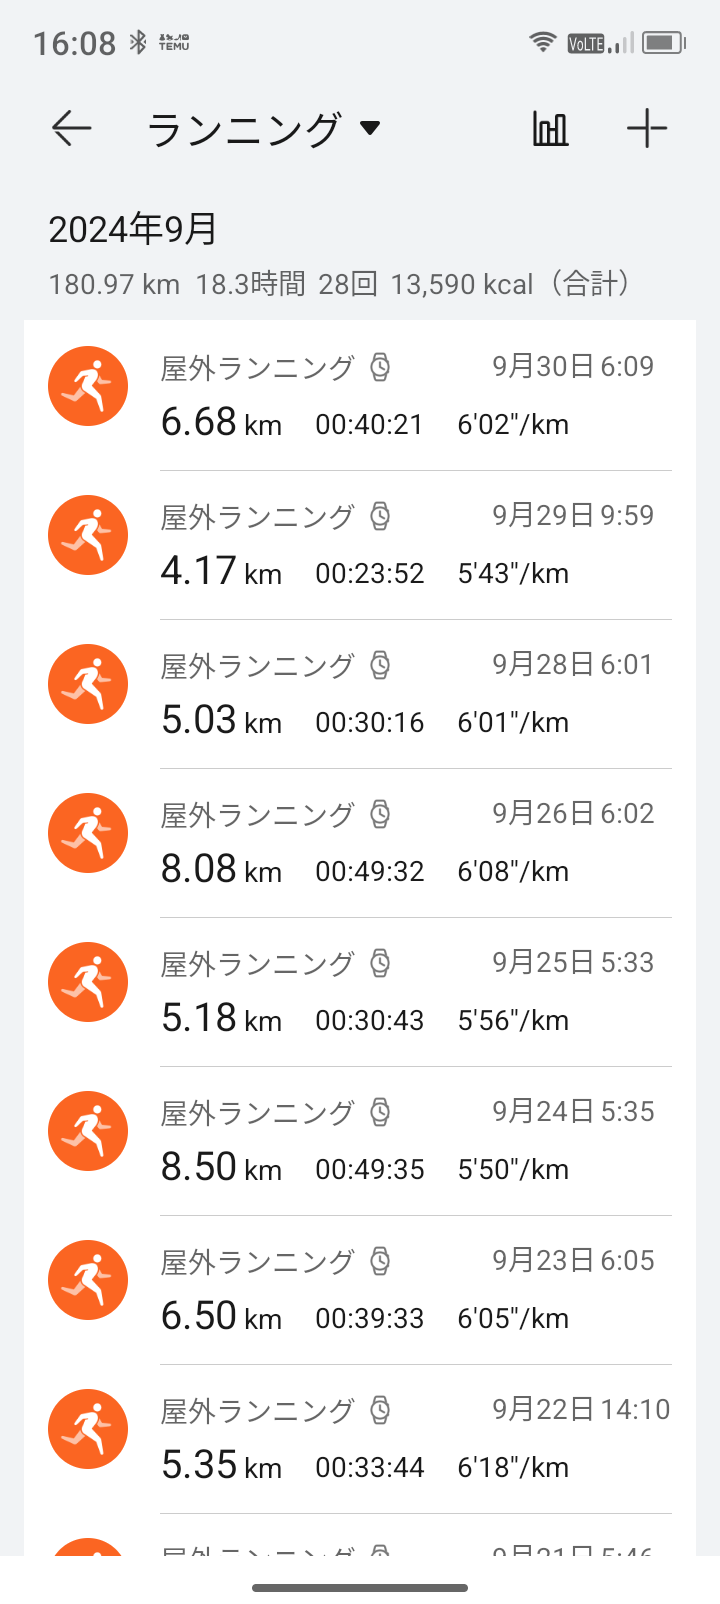Viewport: 720px width, 1604px height.
Task: Tap the watch icon on the 9月24日 run
Action: (380, 1112)
